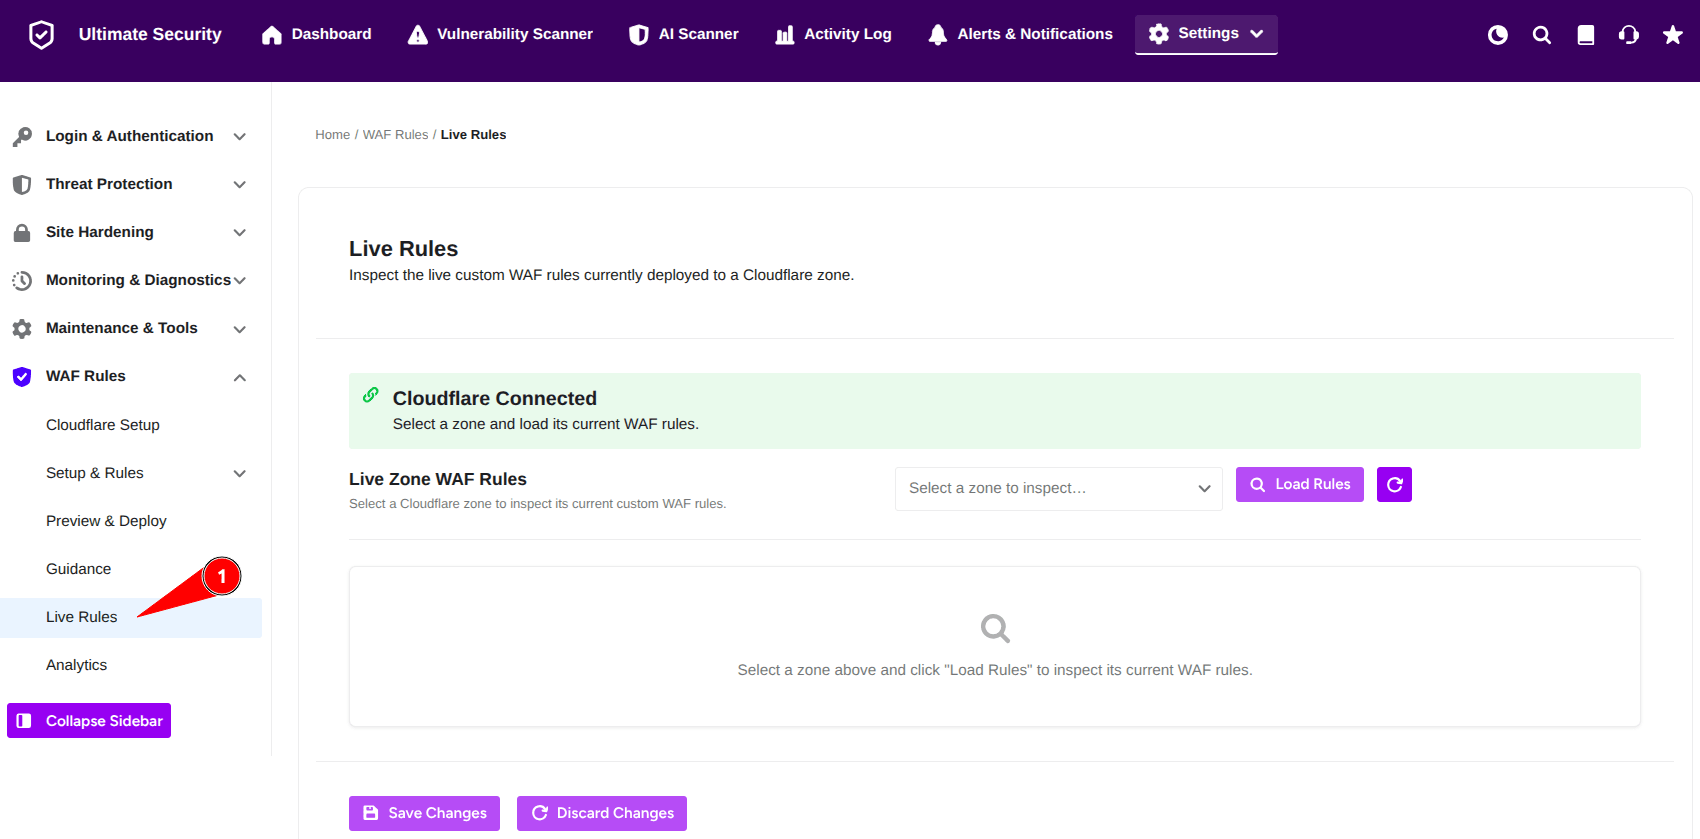The image size is (1700, 839).
Task: Click the Ultimate Security brand title
Action: (150, 34)
